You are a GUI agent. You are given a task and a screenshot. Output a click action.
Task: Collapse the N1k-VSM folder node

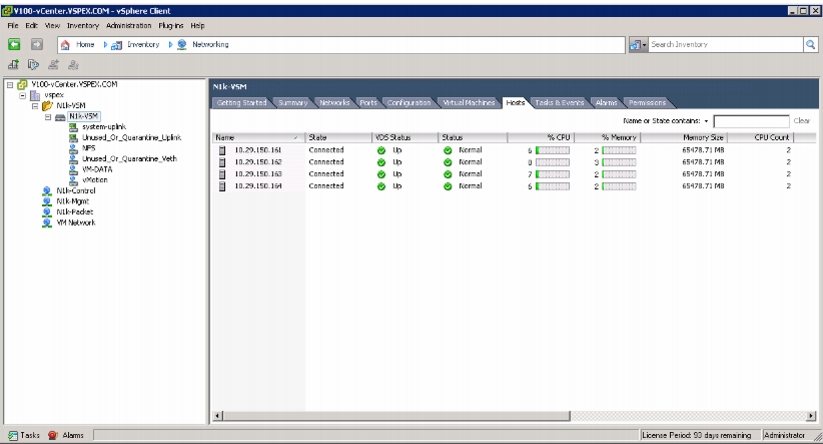(x=35, y=106)
